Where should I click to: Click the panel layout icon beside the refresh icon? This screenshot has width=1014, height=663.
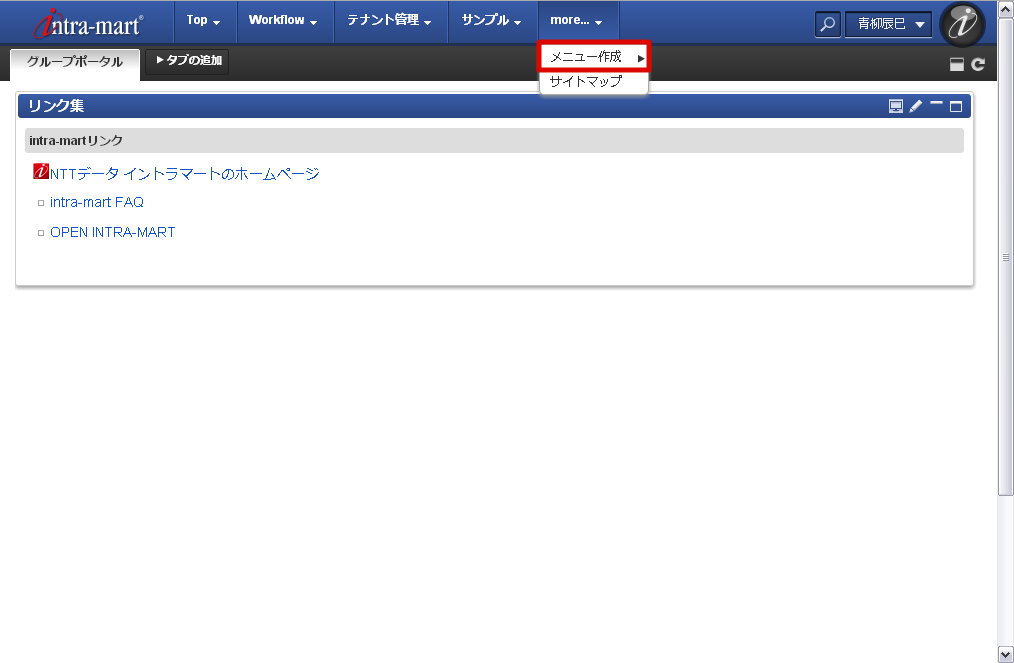point(957,63)
